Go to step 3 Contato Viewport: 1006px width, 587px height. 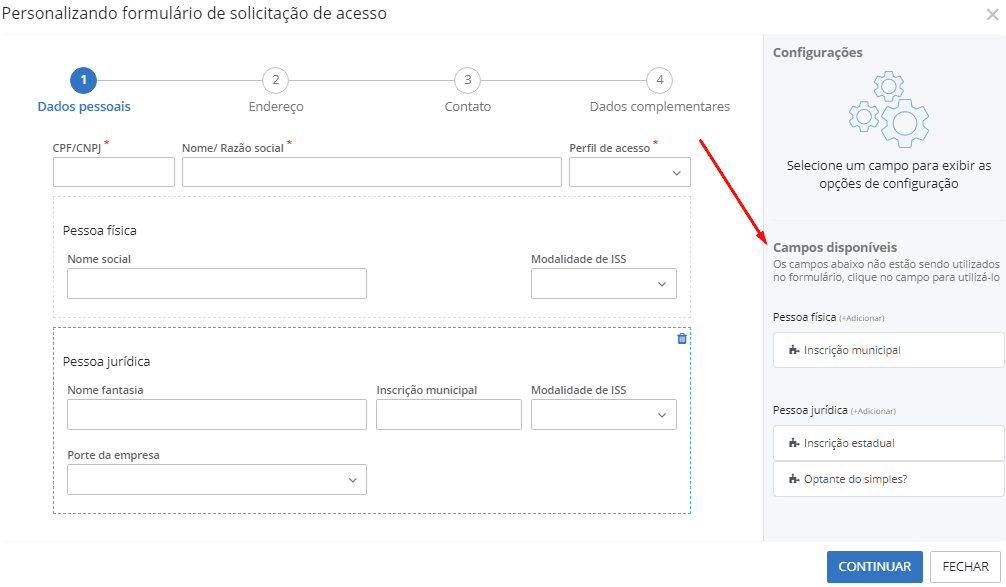pos(467,81)
